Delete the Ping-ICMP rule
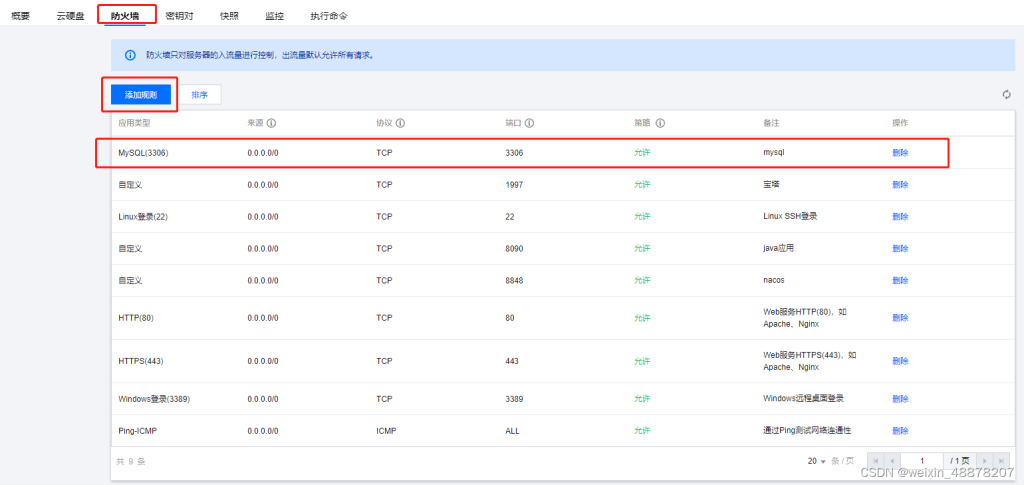This screenshot has width=1024, height=485. pos(901,431)
